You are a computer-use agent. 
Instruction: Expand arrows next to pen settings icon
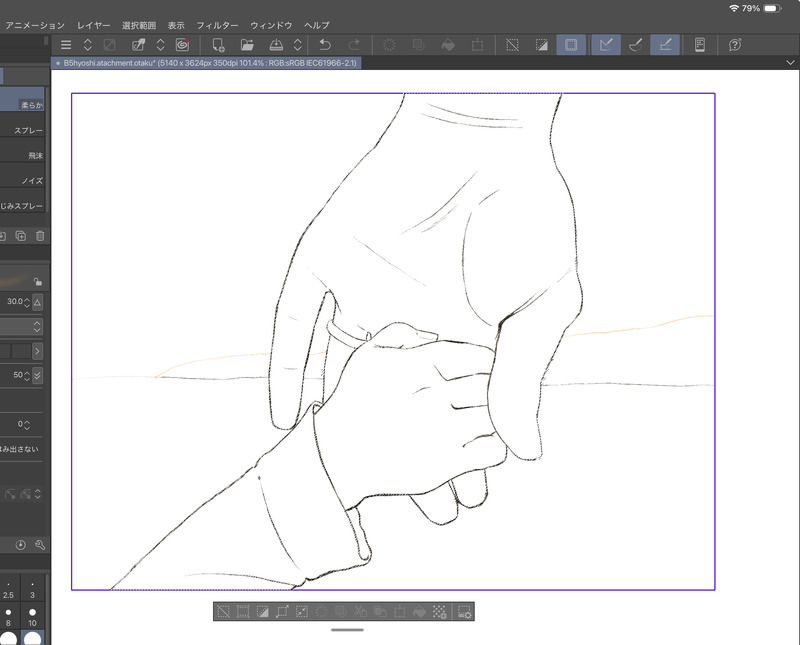click(160, 45)
